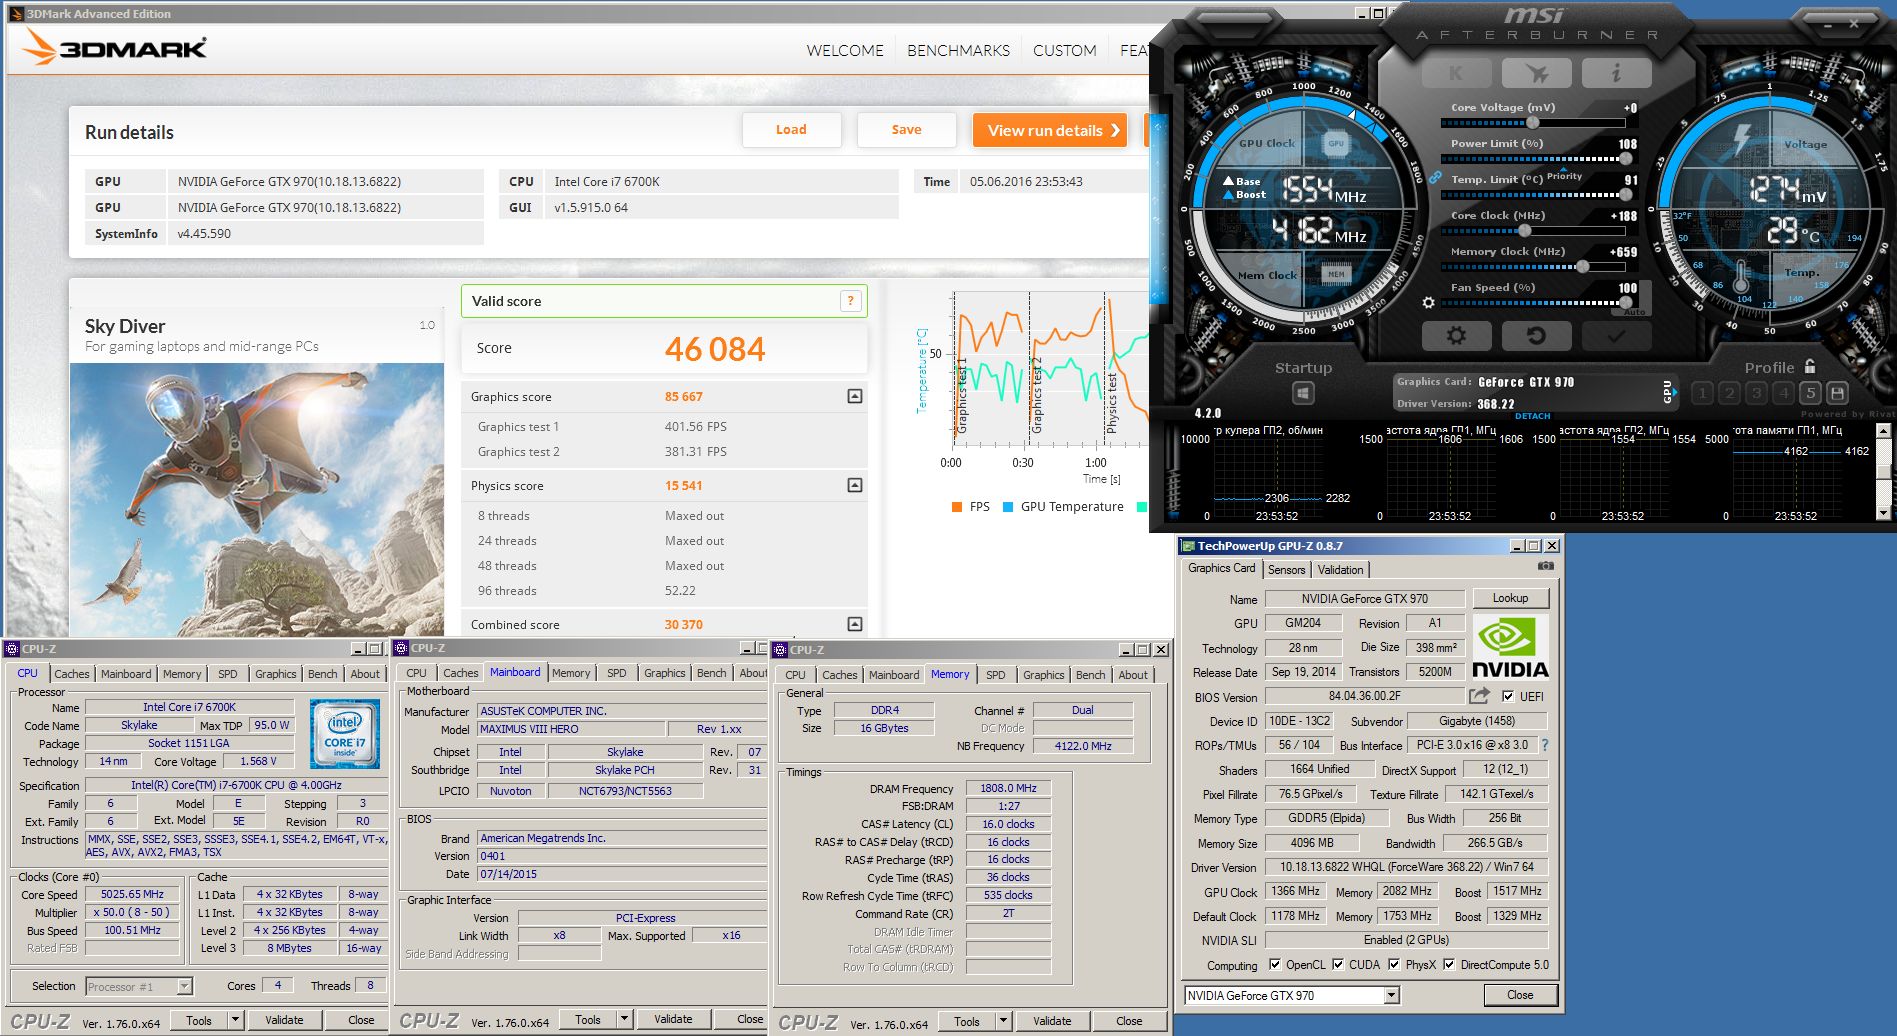Screen dimensions: 1897x1036
Task: Click the Save button in Run details
Action: (x=907, y=130)
